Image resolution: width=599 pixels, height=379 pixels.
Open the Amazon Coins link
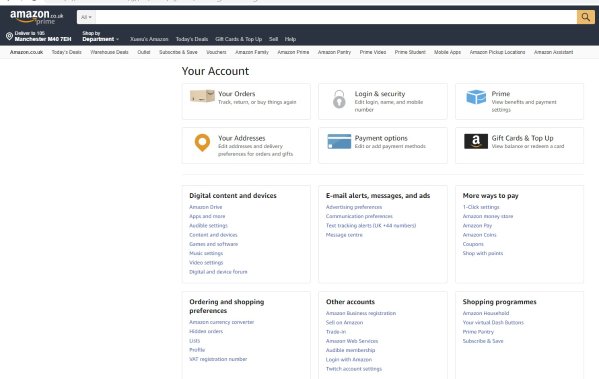[x=479, y=235]
